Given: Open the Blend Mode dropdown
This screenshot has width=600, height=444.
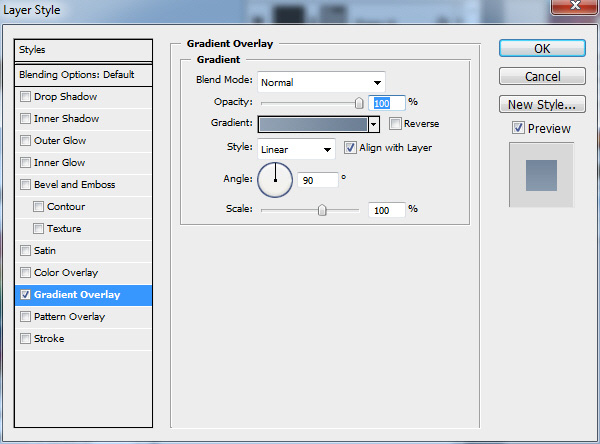Looking at the screenshot, I should 321,82.
